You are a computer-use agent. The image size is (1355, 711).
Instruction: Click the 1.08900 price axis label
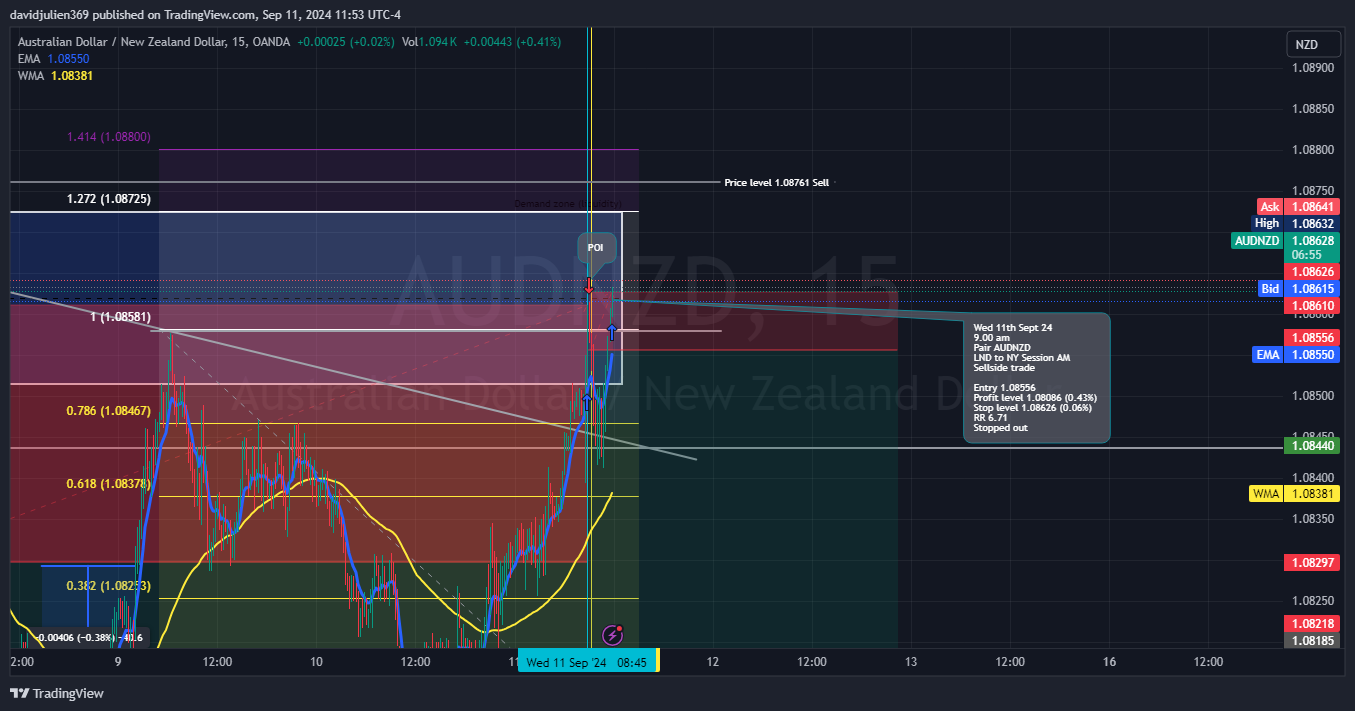pos(1312,68)
